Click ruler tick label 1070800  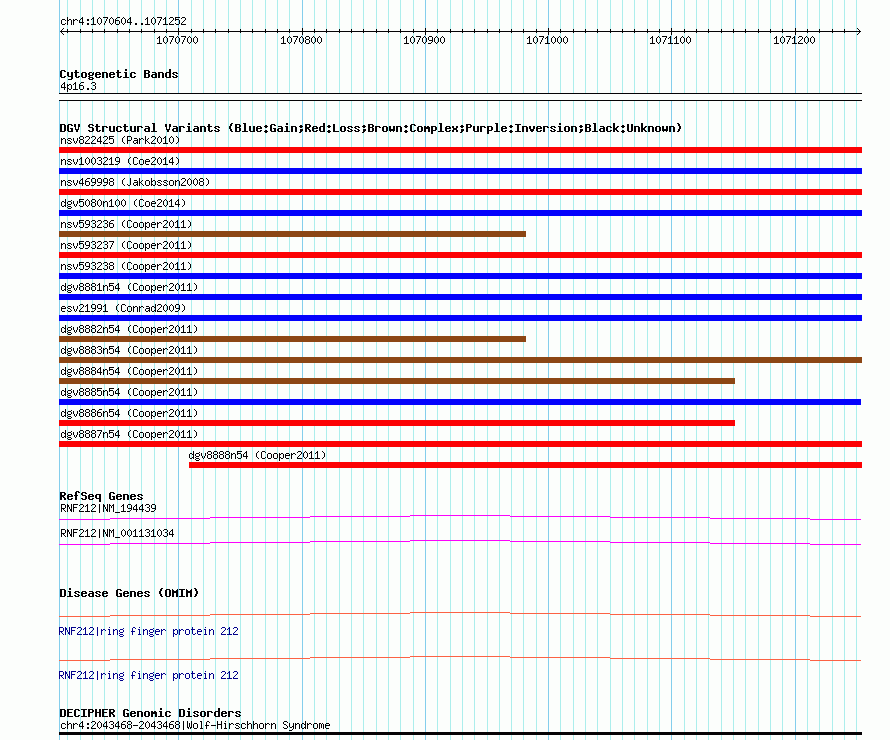point(301,40)
